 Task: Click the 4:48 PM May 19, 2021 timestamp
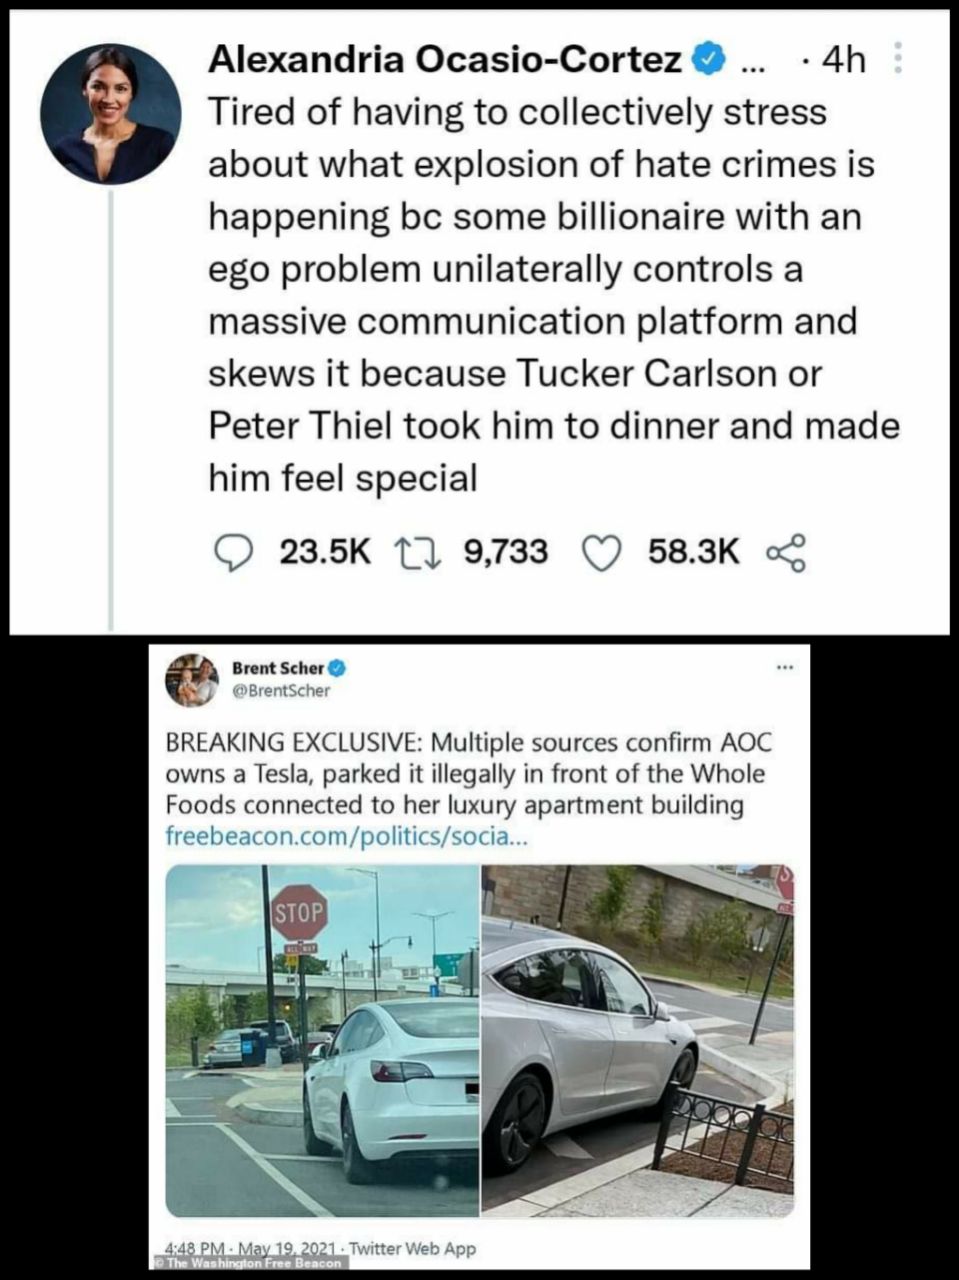coord(250,1247)
